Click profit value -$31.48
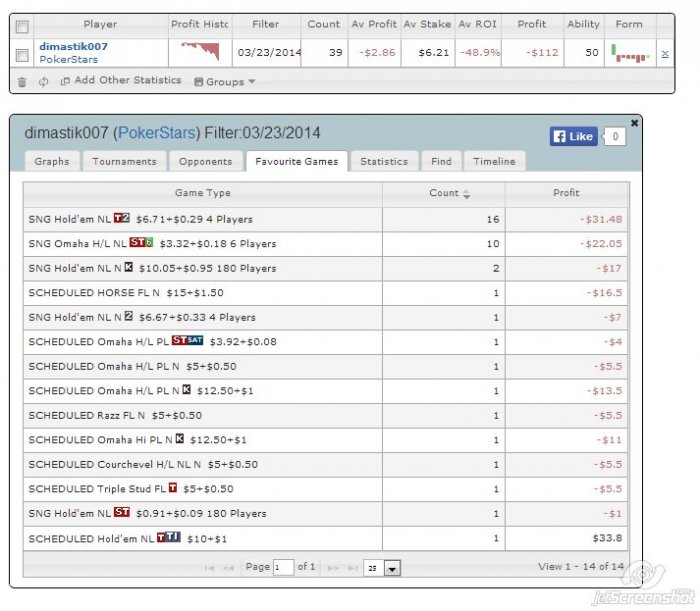The height and width of the screenshot is (611, 700). (x=601, y=219)
